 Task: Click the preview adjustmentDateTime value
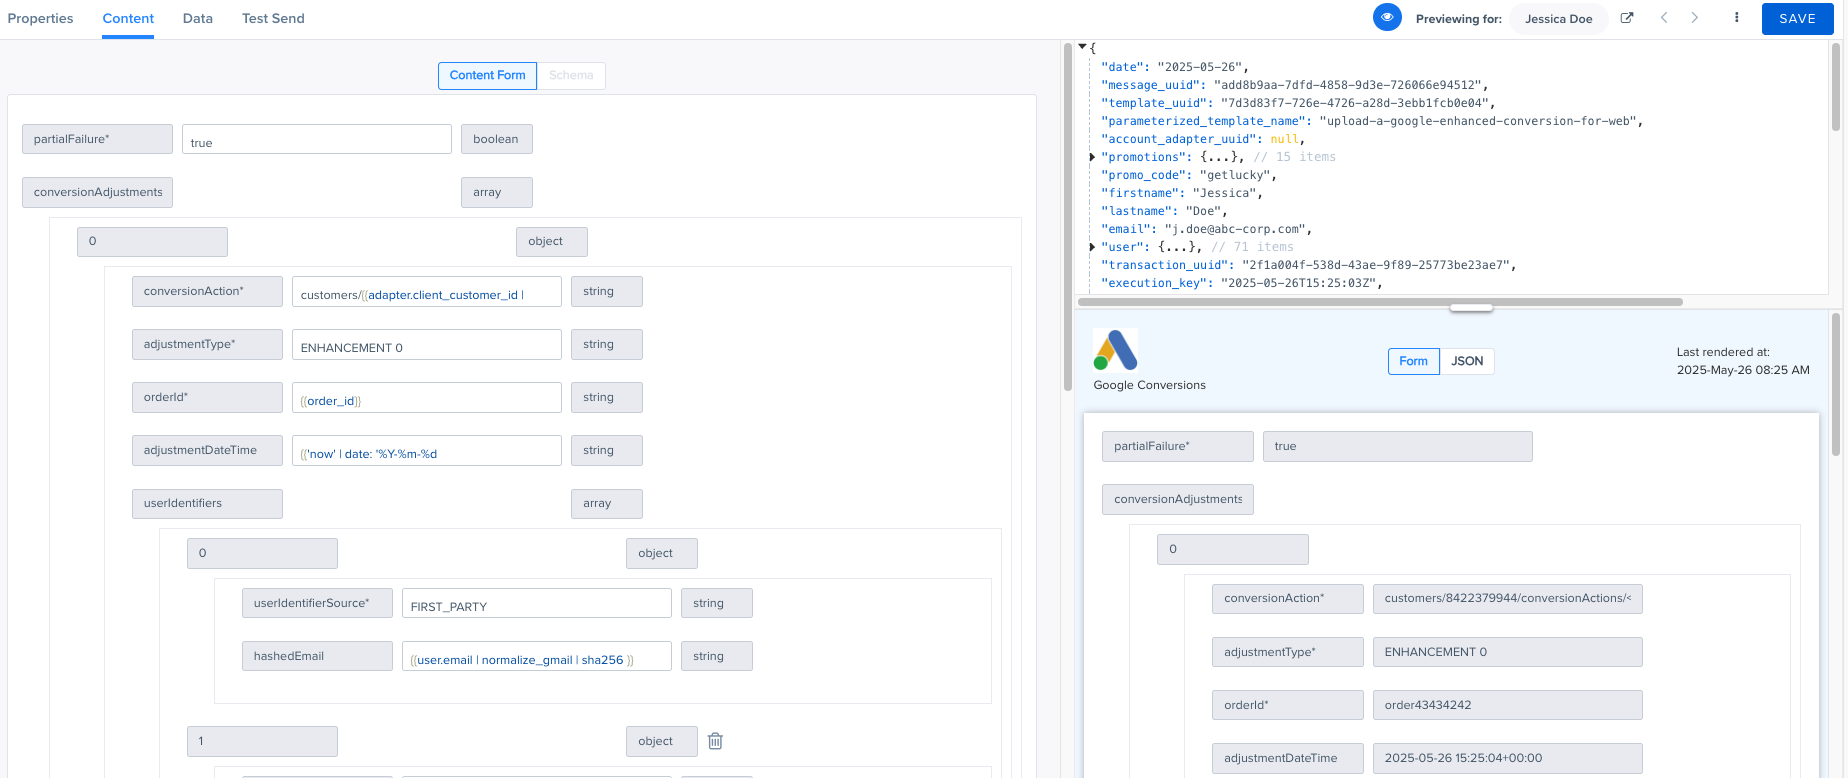coord(1507,758)
